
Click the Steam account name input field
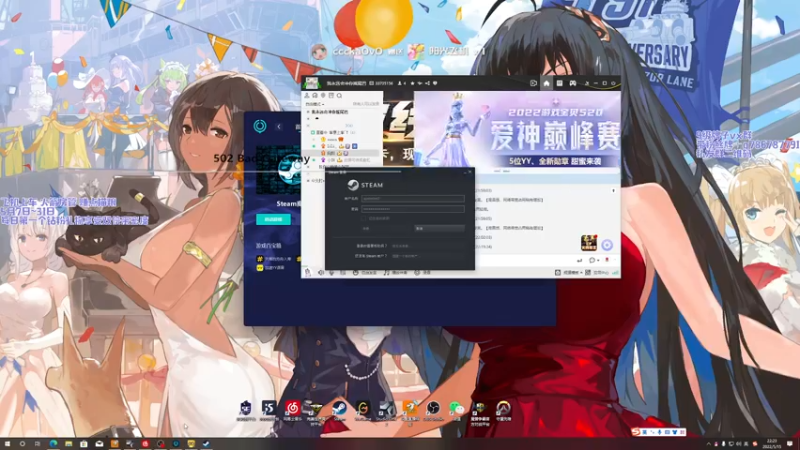tap(413, 198)
